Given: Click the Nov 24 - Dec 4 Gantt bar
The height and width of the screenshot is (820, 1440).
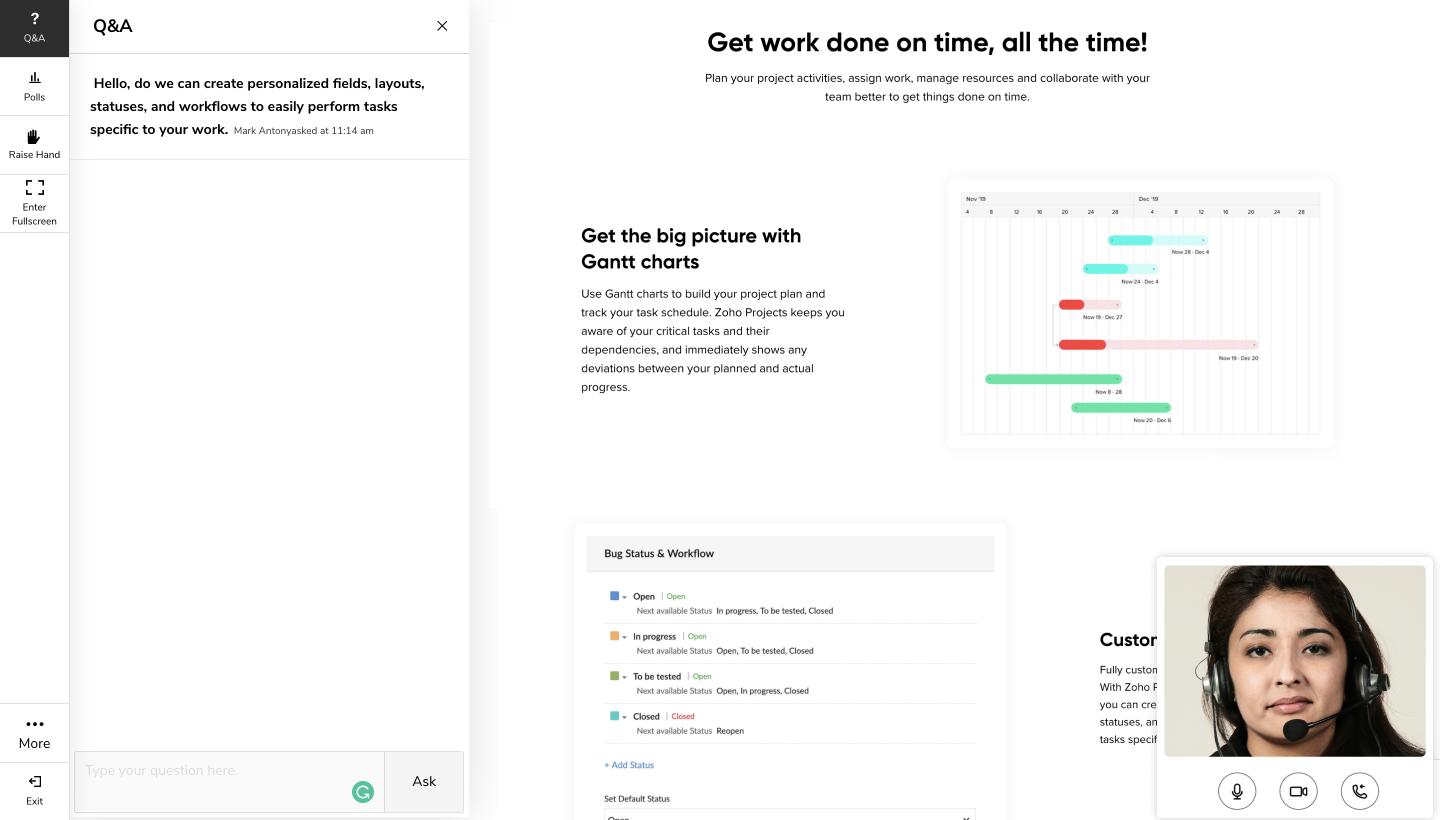Looking at the screenshot, I should coord(1120,269).
